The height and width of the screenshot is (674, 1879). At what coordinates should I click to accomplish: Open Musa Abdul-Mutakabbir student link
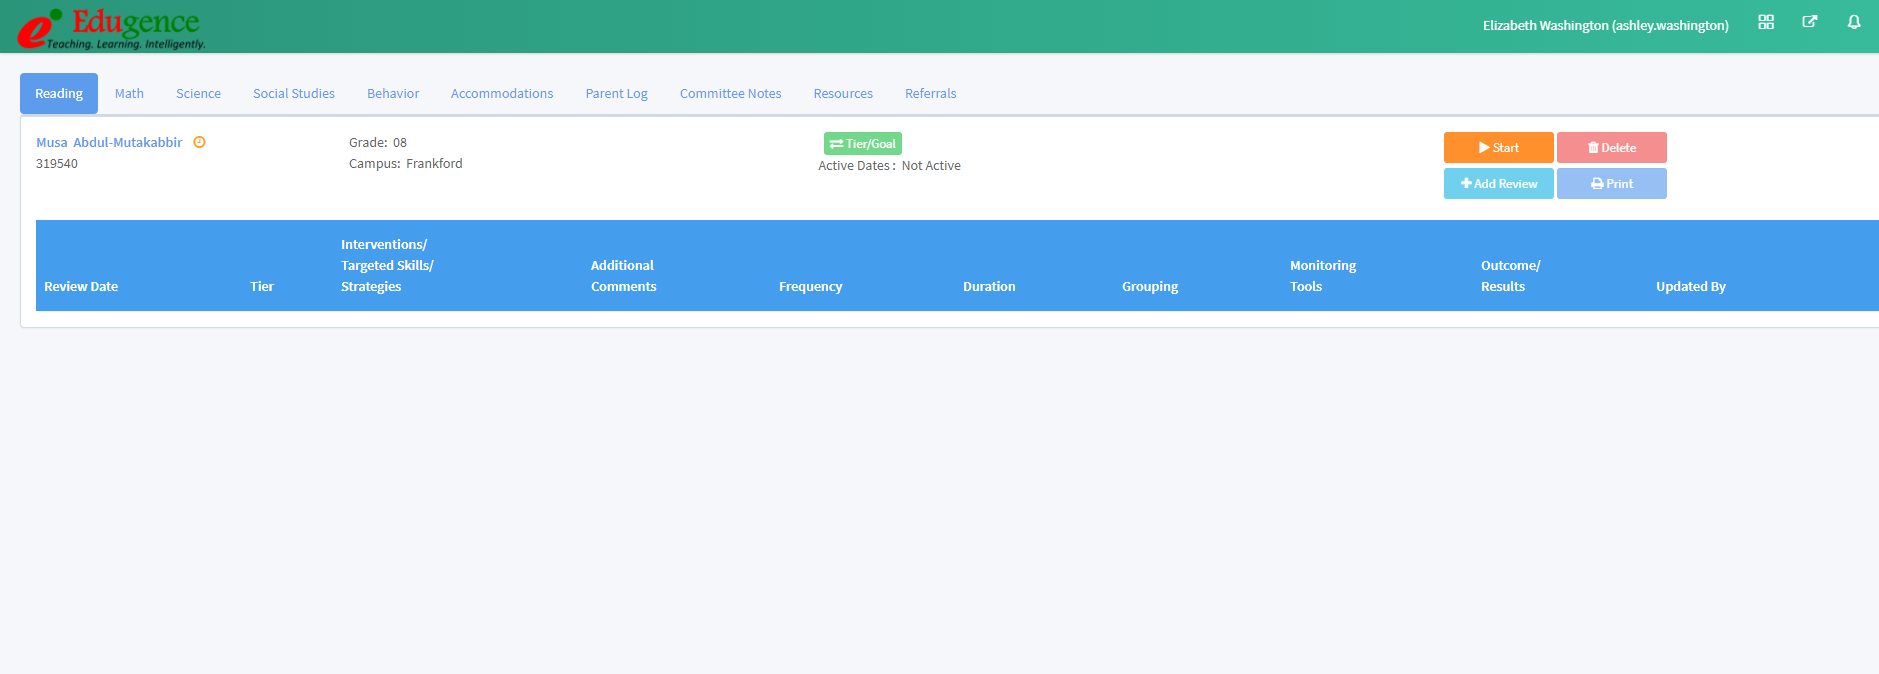(x=109, y=143)
